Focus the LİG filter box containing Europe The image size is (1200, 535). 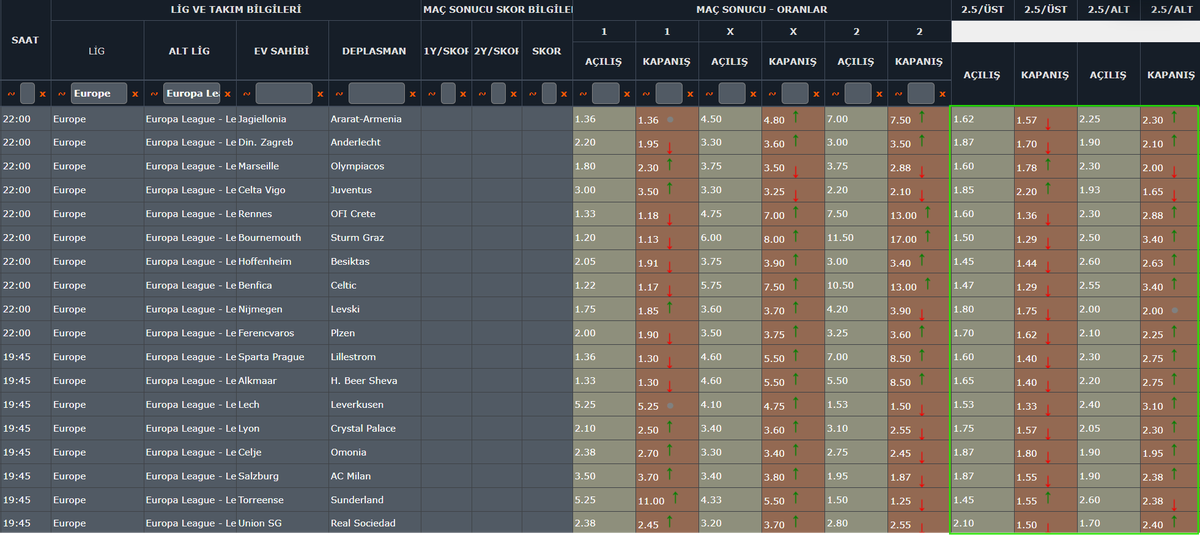(99, 94)
